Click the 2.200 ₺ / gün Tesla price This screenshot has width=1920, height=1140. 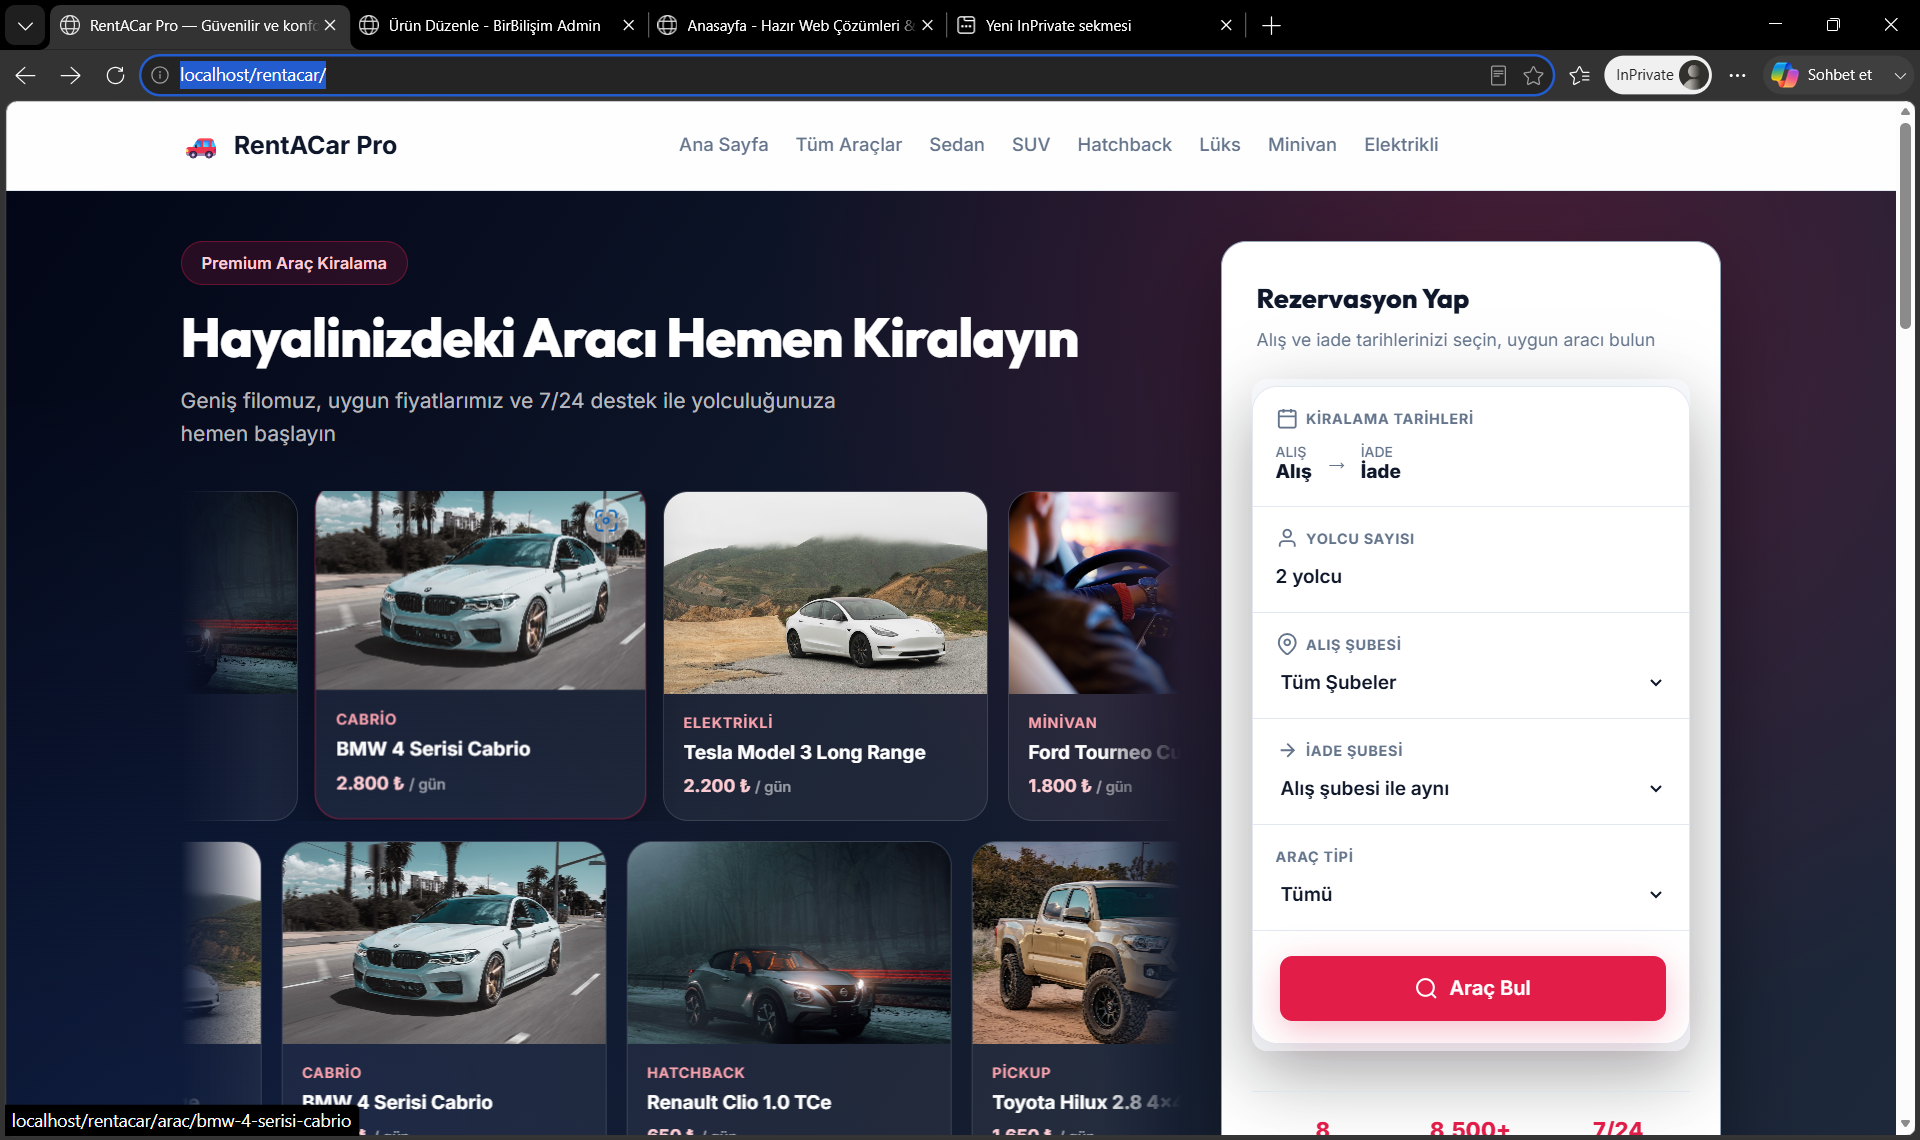737,786
